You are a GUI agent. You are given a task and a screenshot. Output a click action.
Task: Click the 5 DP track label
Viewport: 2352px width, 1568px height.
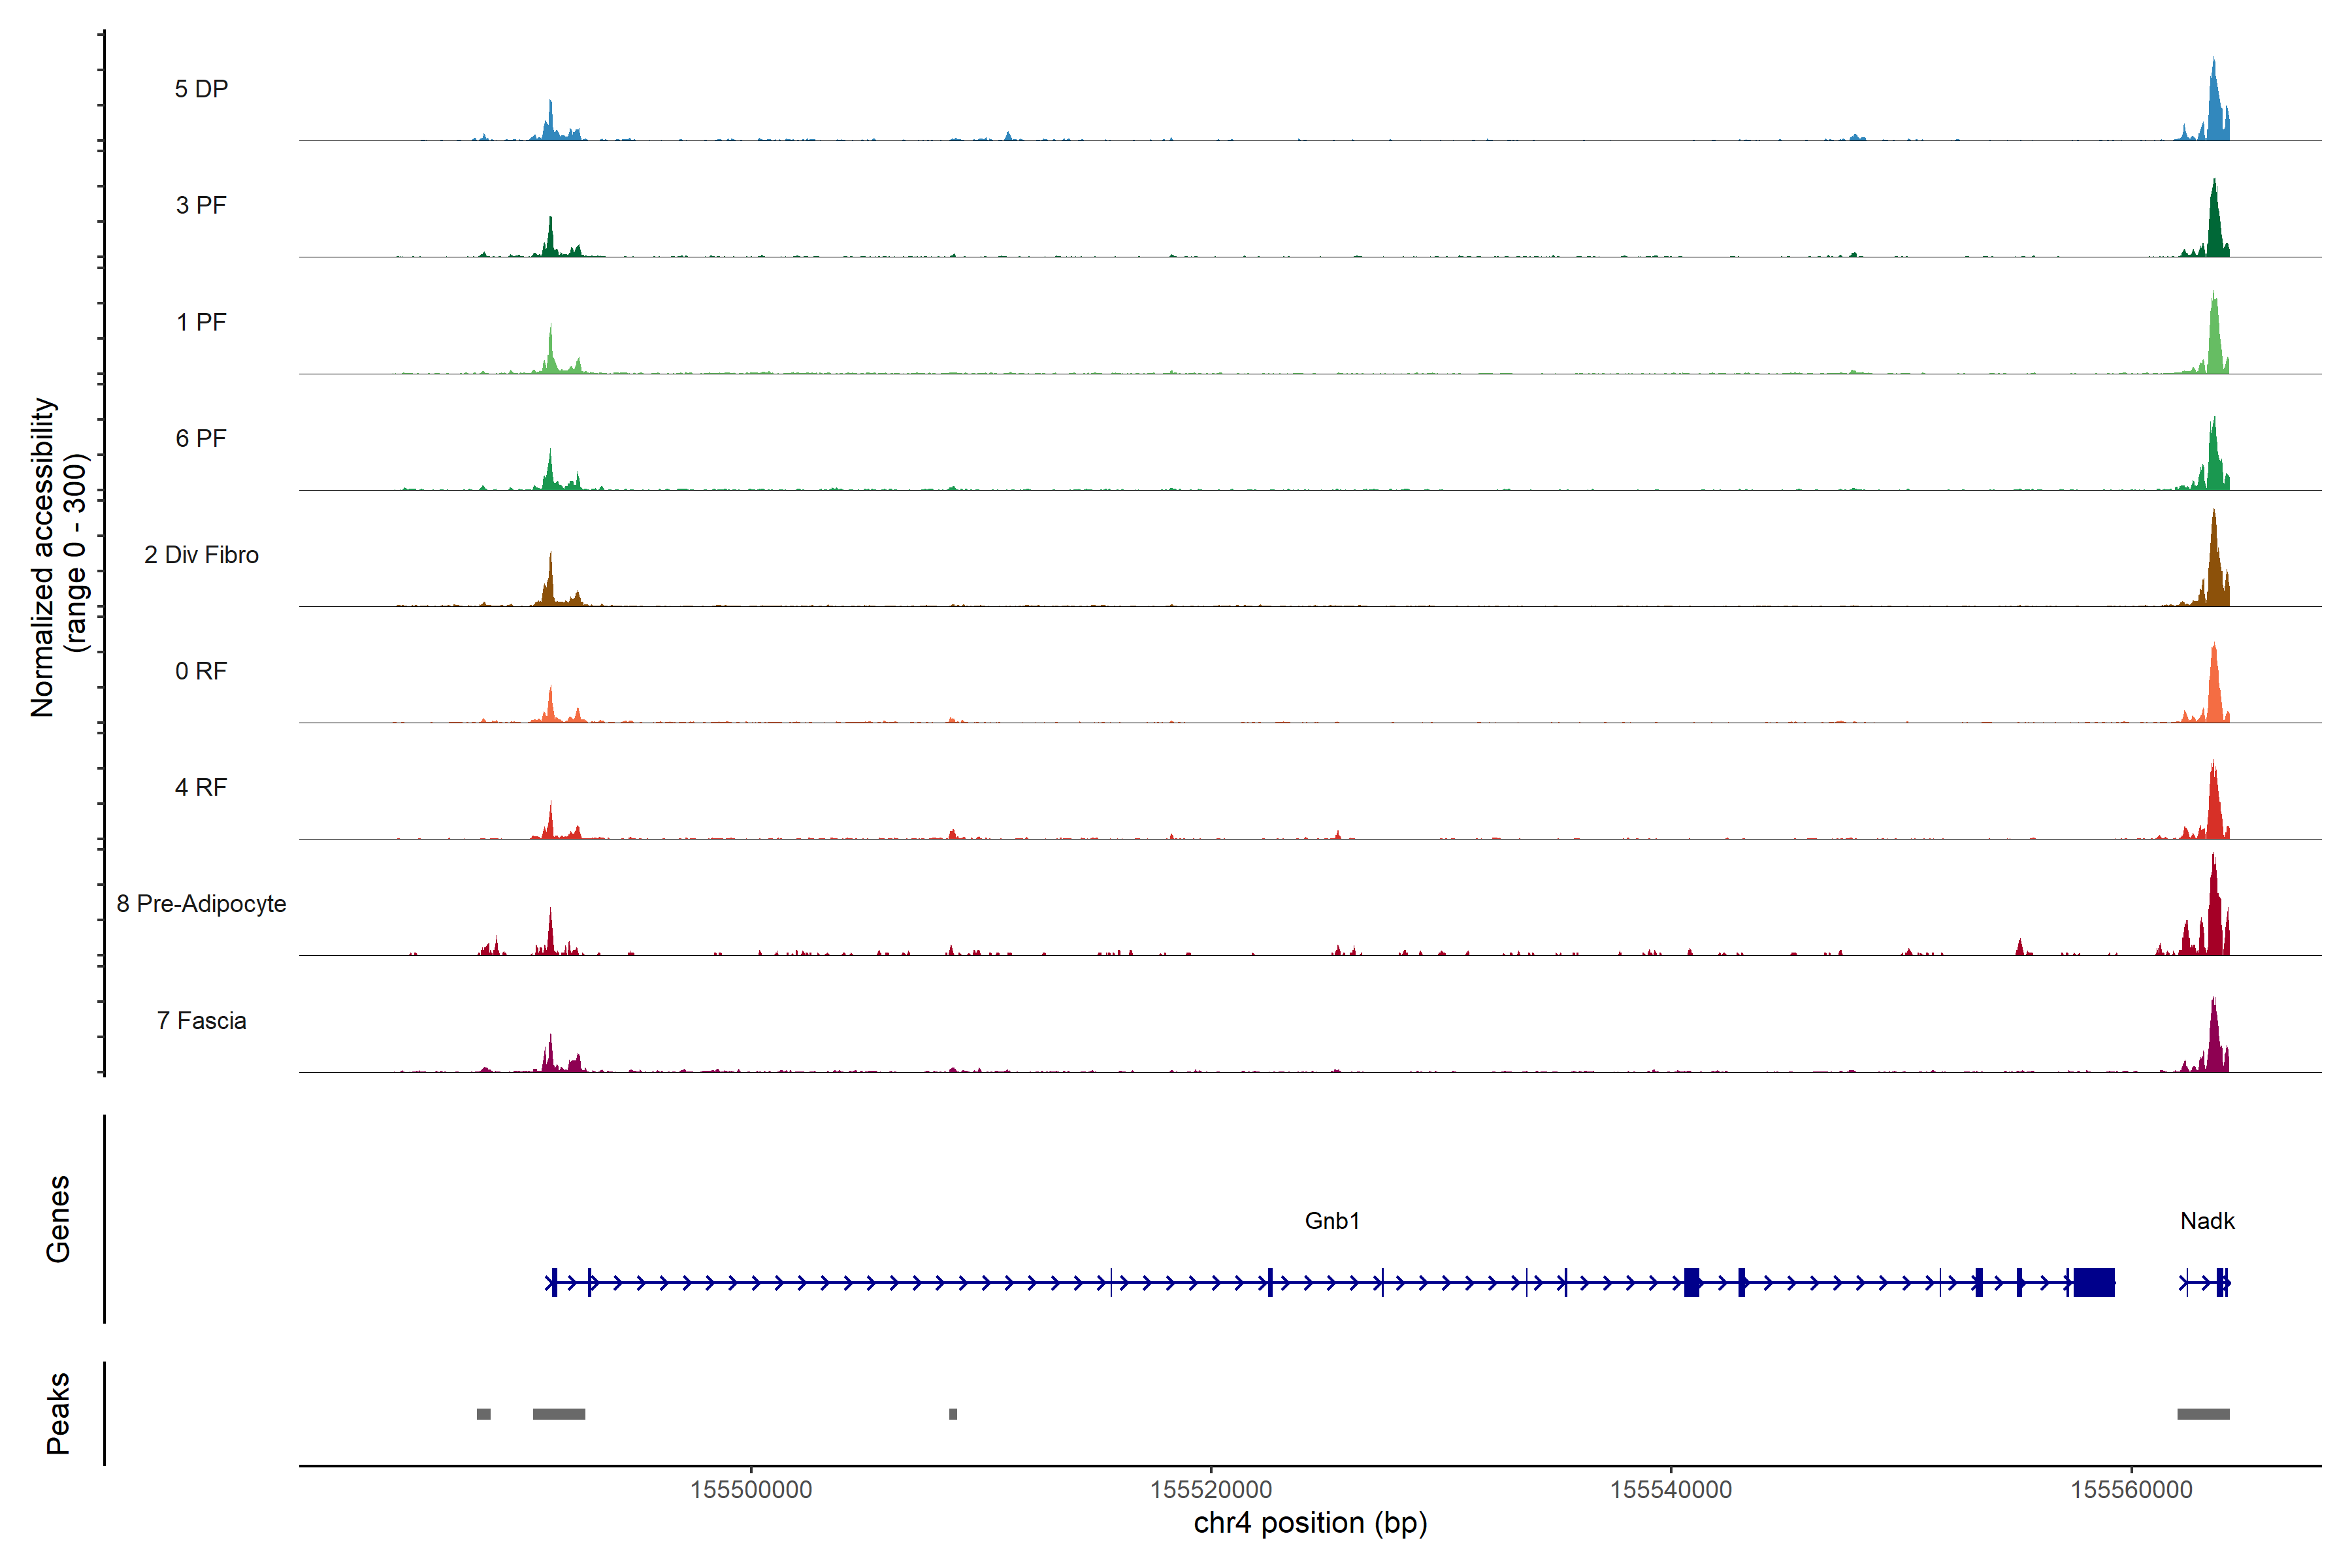[201, 89]
